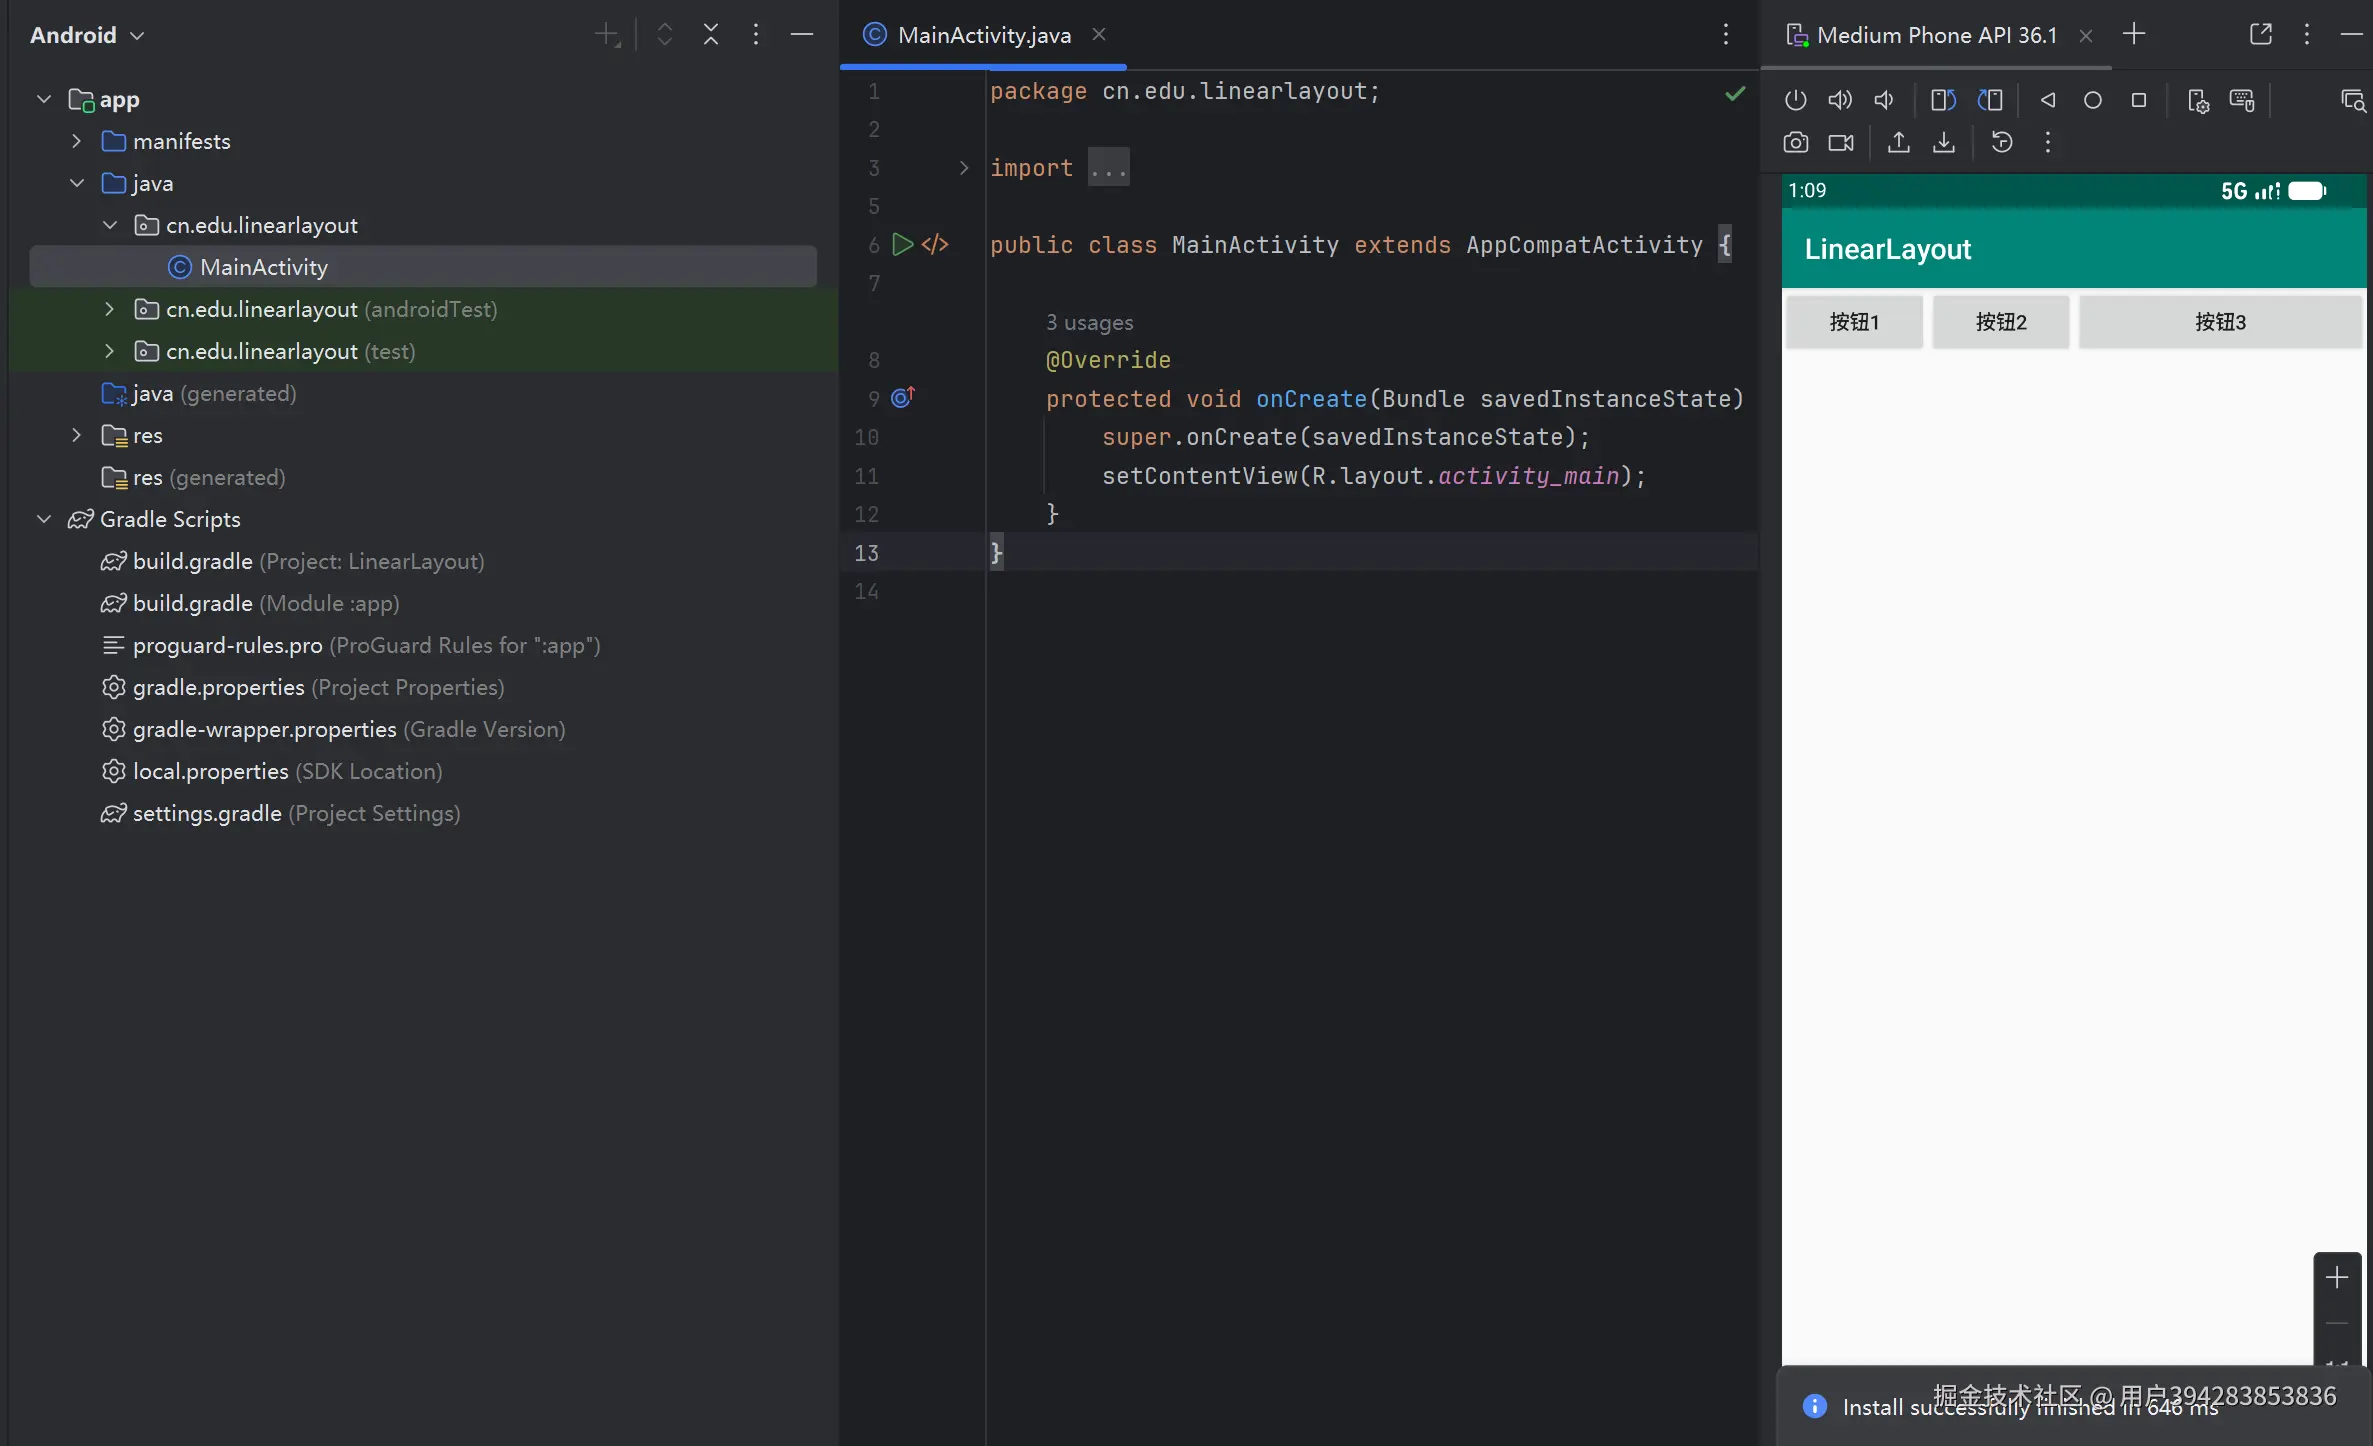
Task: Expand the manifests folder
Action: (x=76, y=141)
